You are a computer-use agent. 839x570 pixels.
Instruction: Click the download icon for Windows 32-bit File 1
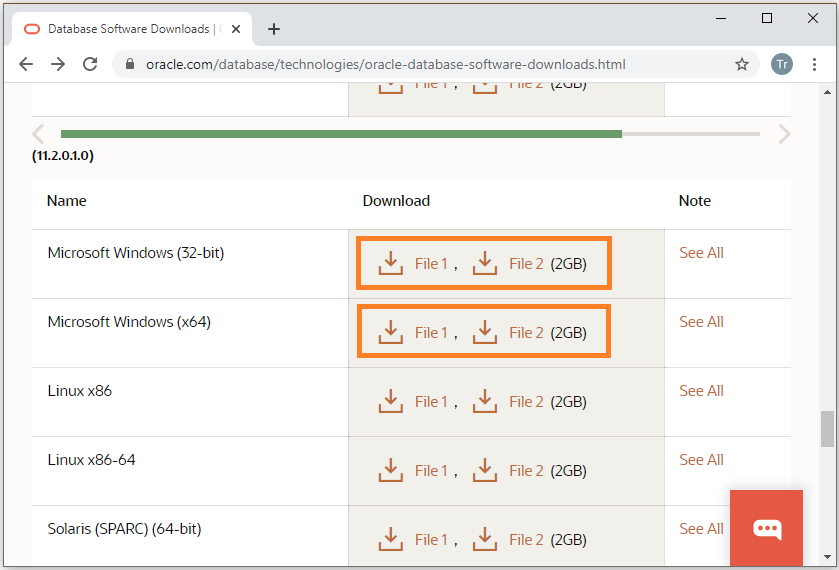[x=391, y=263]
